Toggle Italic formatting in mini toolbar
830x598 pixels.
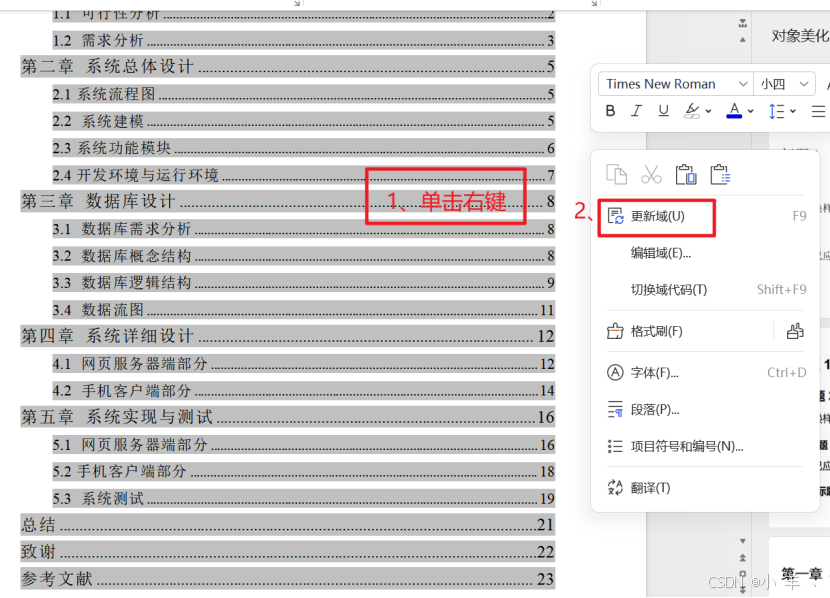[636, 111]
